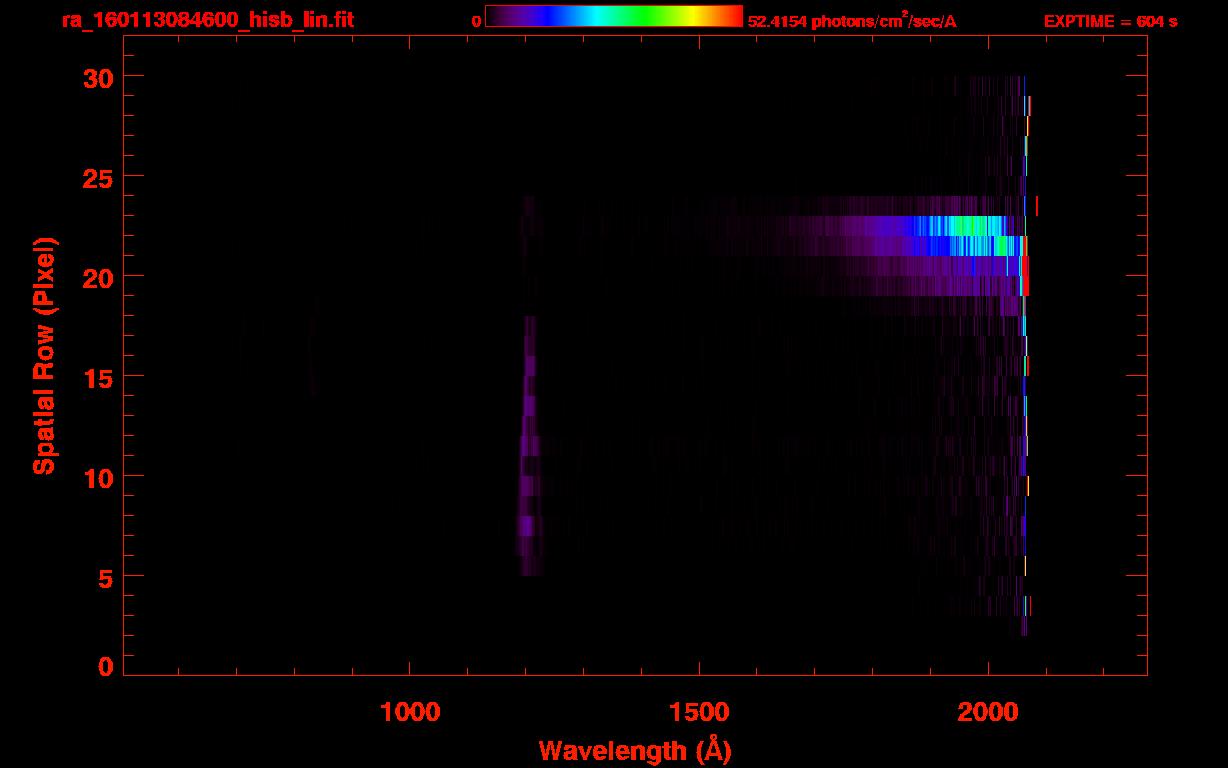Click the 0 minimum label of color bar
This screenshot has width=1228, height=768.
pyautogui.click(x=477, y=21)
